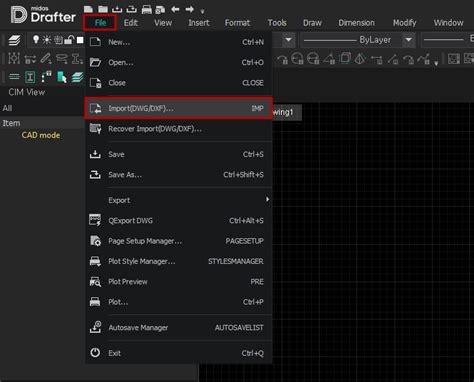Open the Insert menu
Viewport: 474px width, 382px height.
pyautogui.click(x=199, y=23)
